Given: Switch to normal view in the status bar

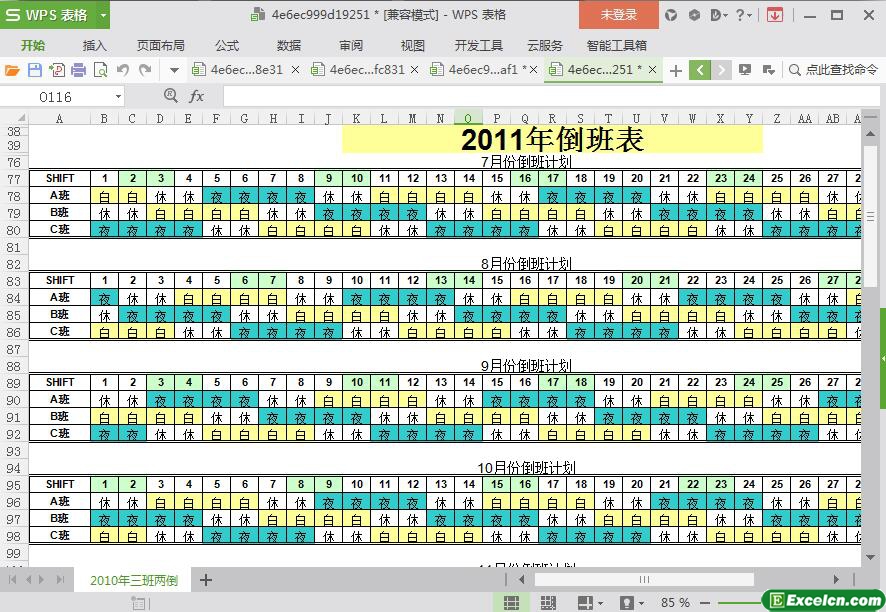Looking at the screenshot, I should (511, 603).
